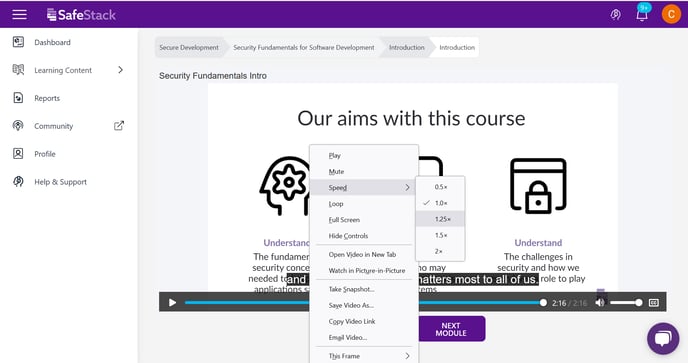Mute video using the speaker icon
This screenshot has width=688, height=363.
(600, 302)
